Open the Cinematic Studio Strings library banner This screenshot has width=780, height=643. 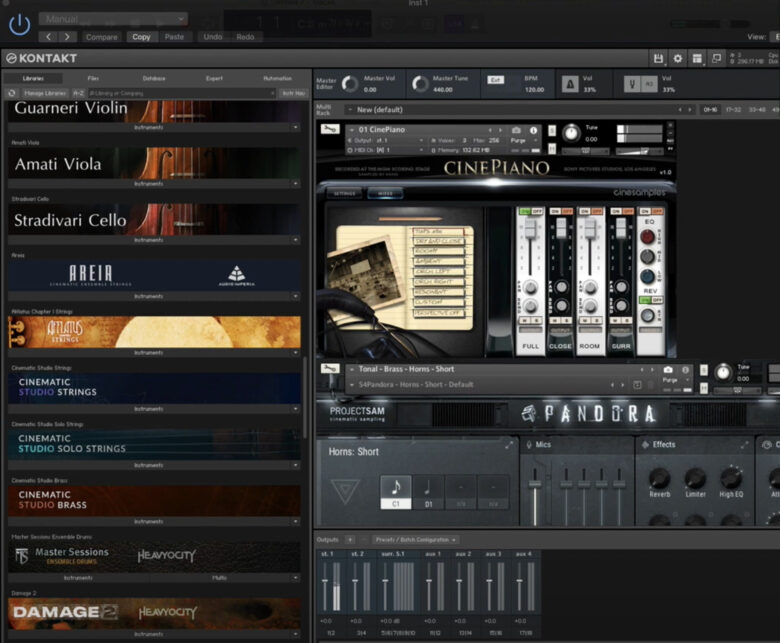coord(154,387)
